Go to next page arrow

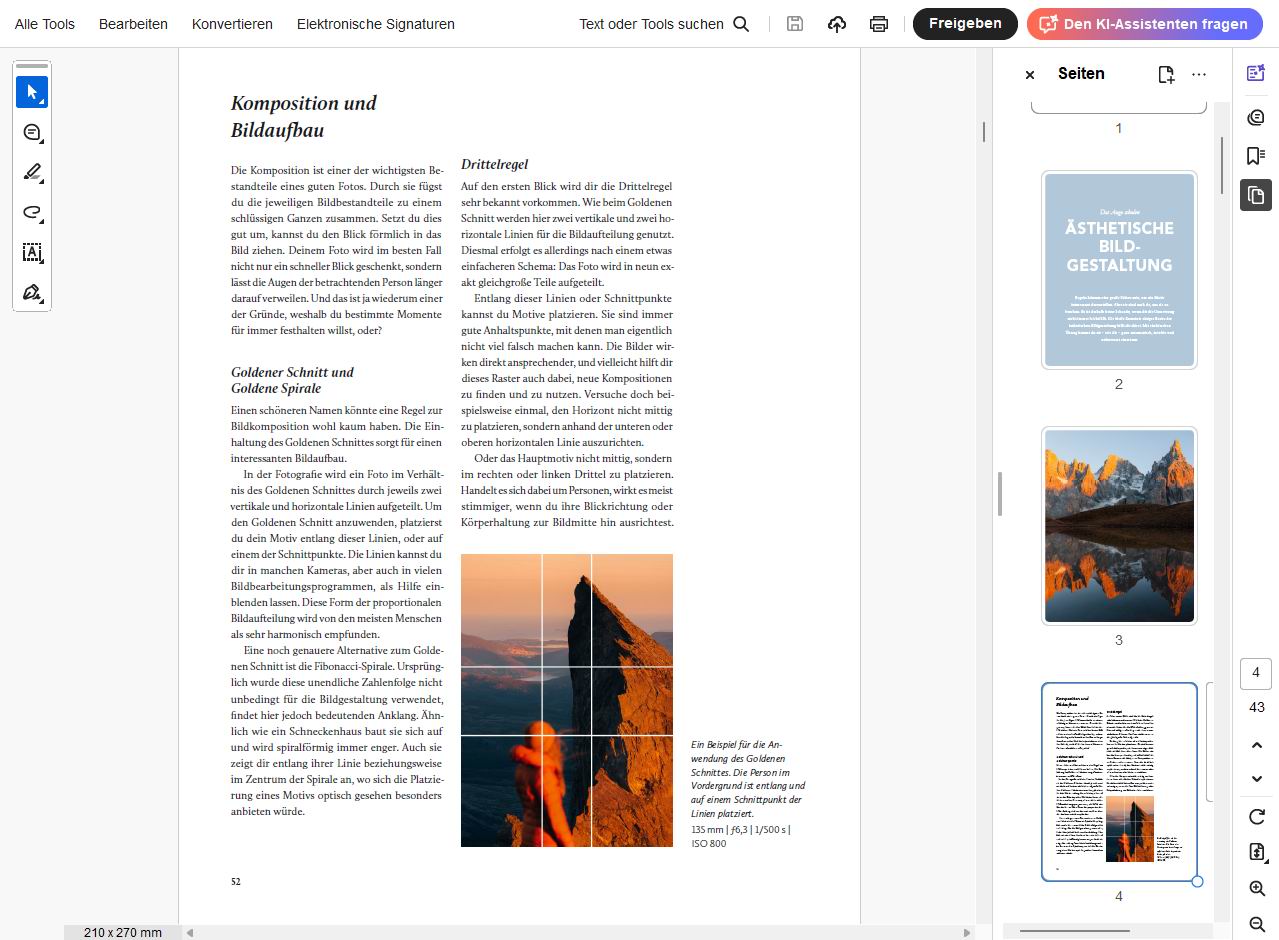[x=1257, y=779]
